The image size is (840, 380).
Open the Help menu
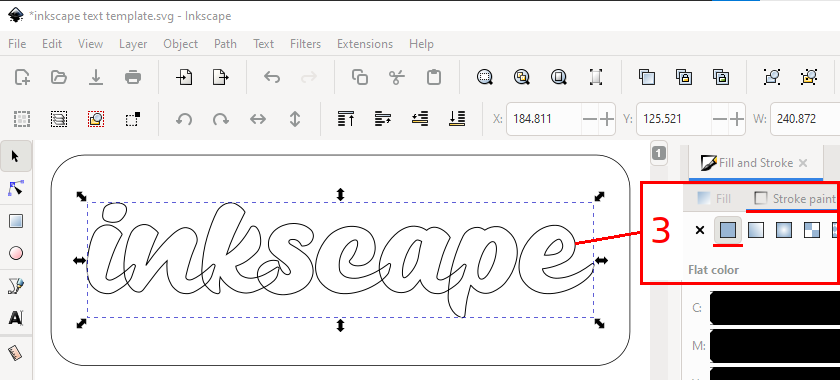point(421,44)
